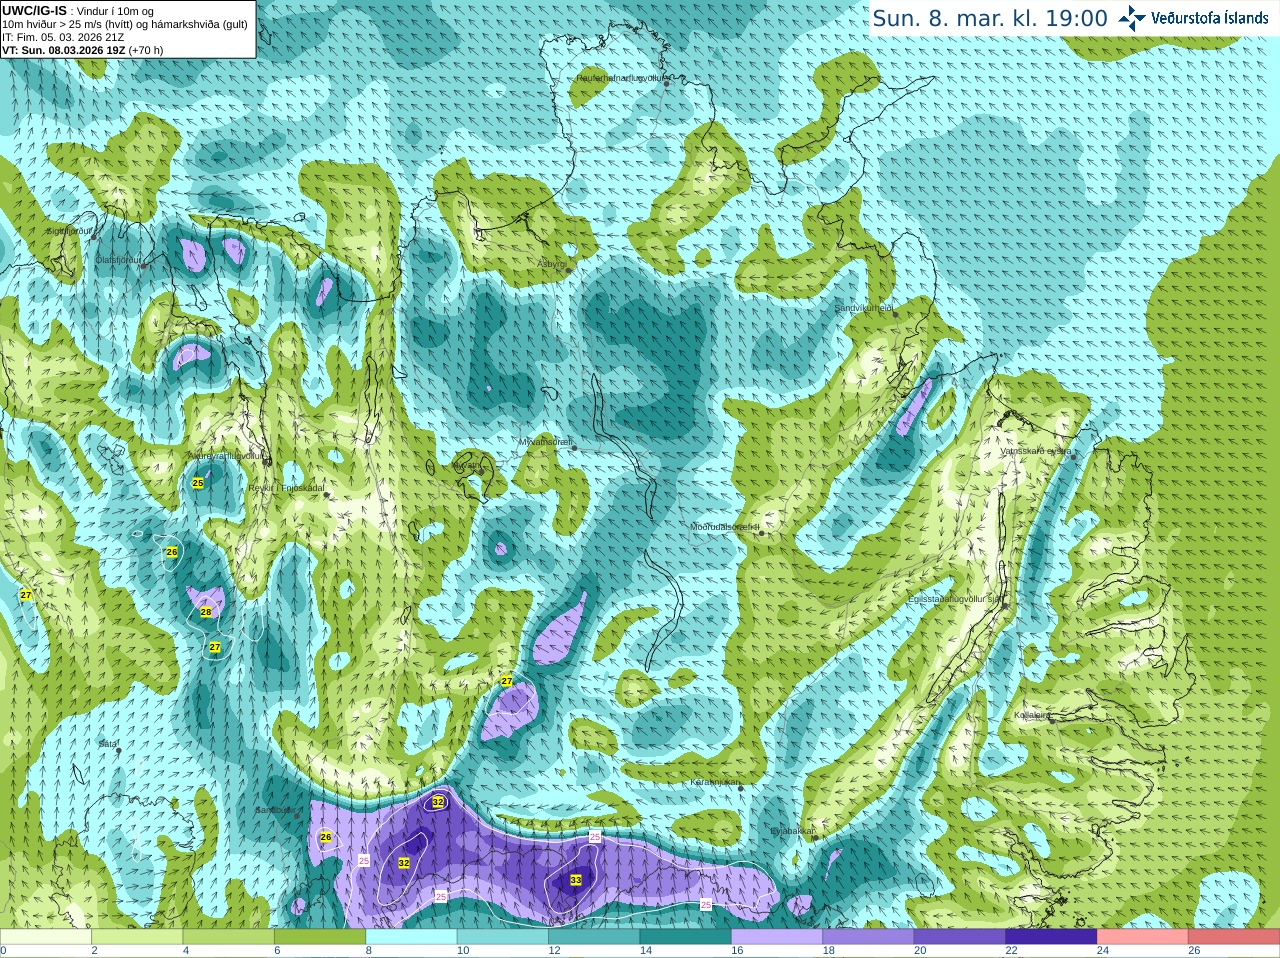Select the Eyjabakkar station label
1280x958 pixels.
[x=793, y=831]
